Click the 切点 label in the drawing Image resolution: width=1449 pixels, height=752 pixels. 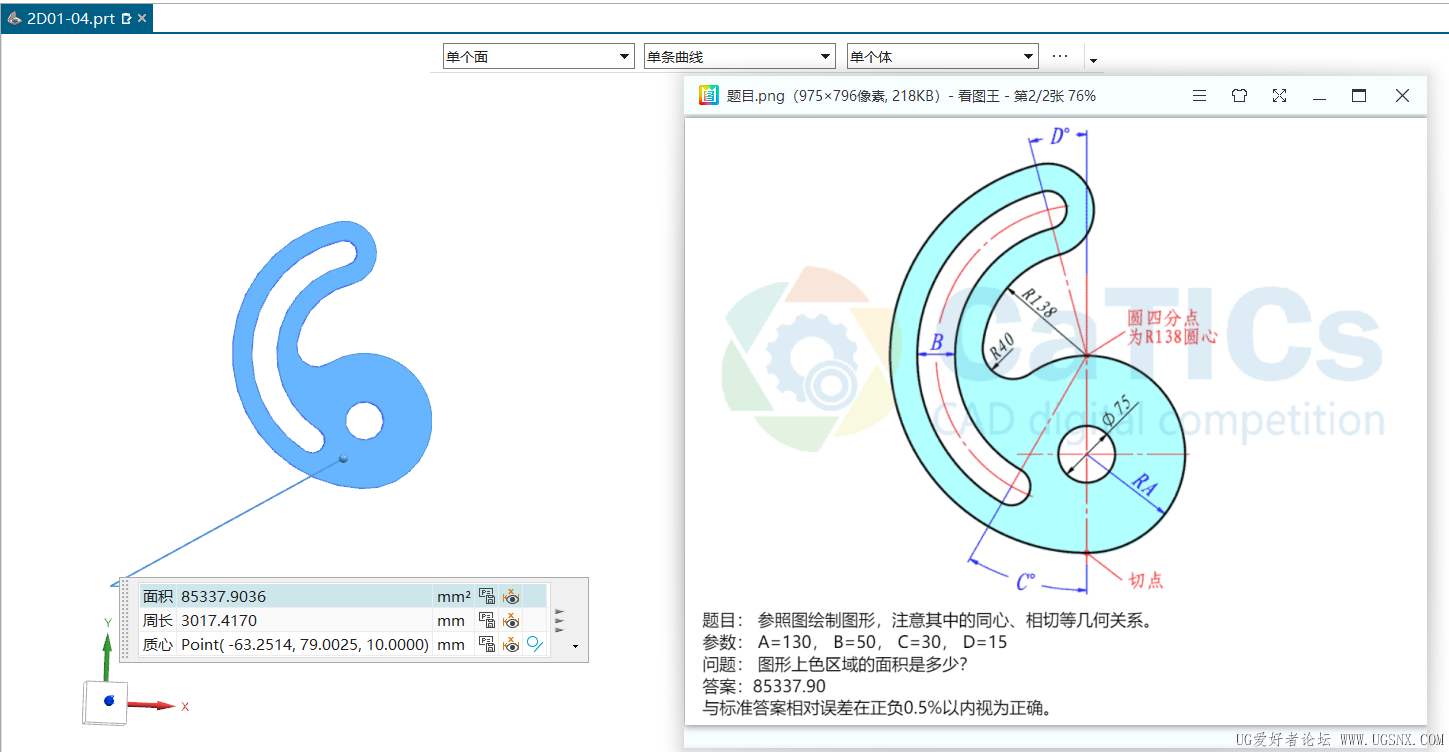pos(1146,580)
